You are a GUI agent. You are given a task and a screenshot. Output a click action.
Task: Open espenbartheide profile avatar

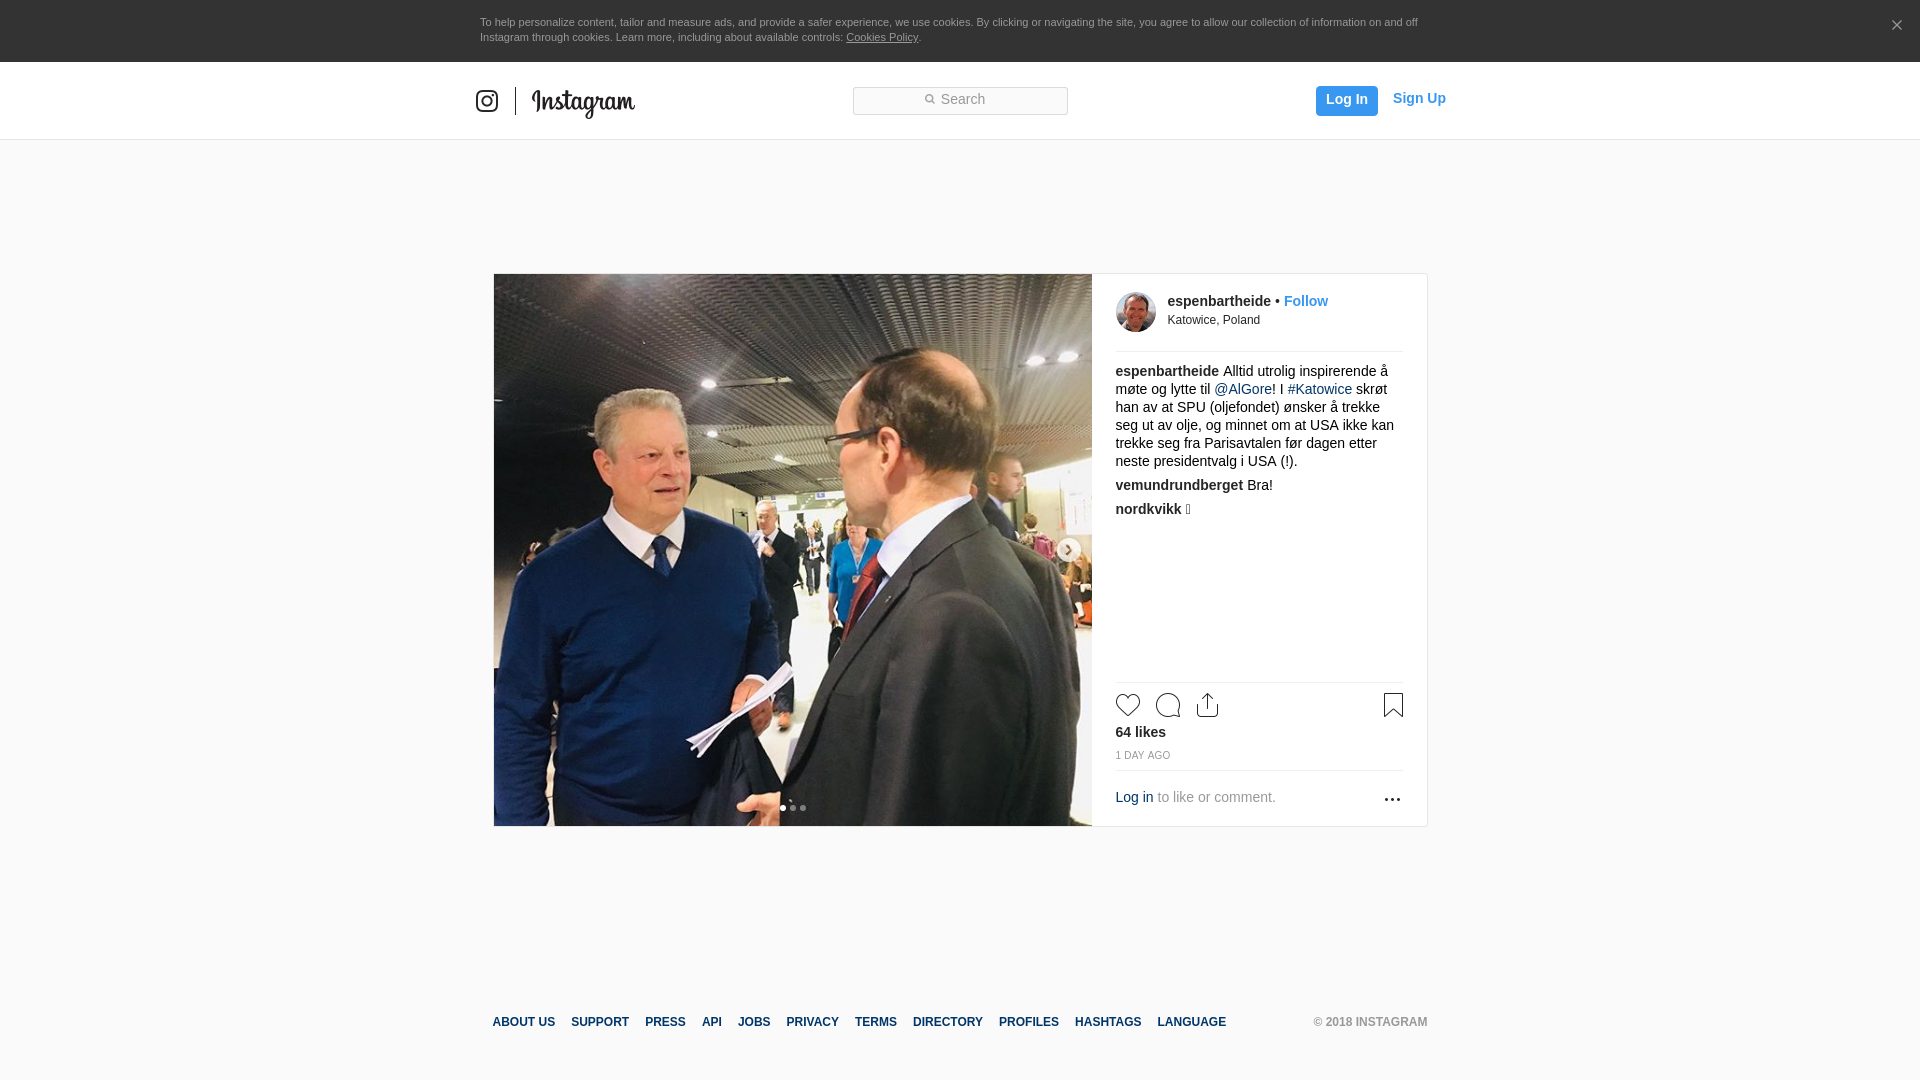[x=1136, y=312]
